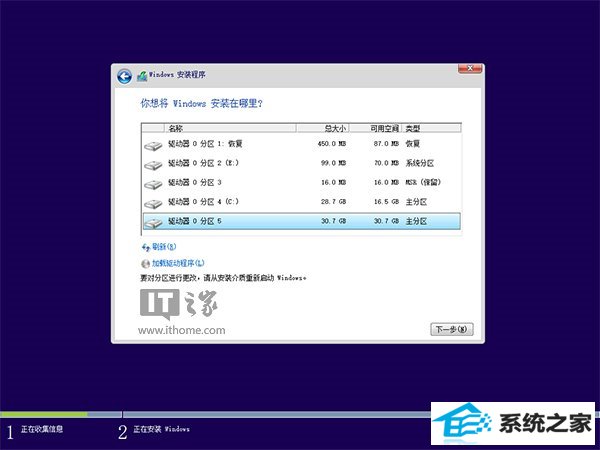The image size is (600, 450).
Task: Select row 驱动器 0 分区 2 (E:)
Action: [302, 163]
